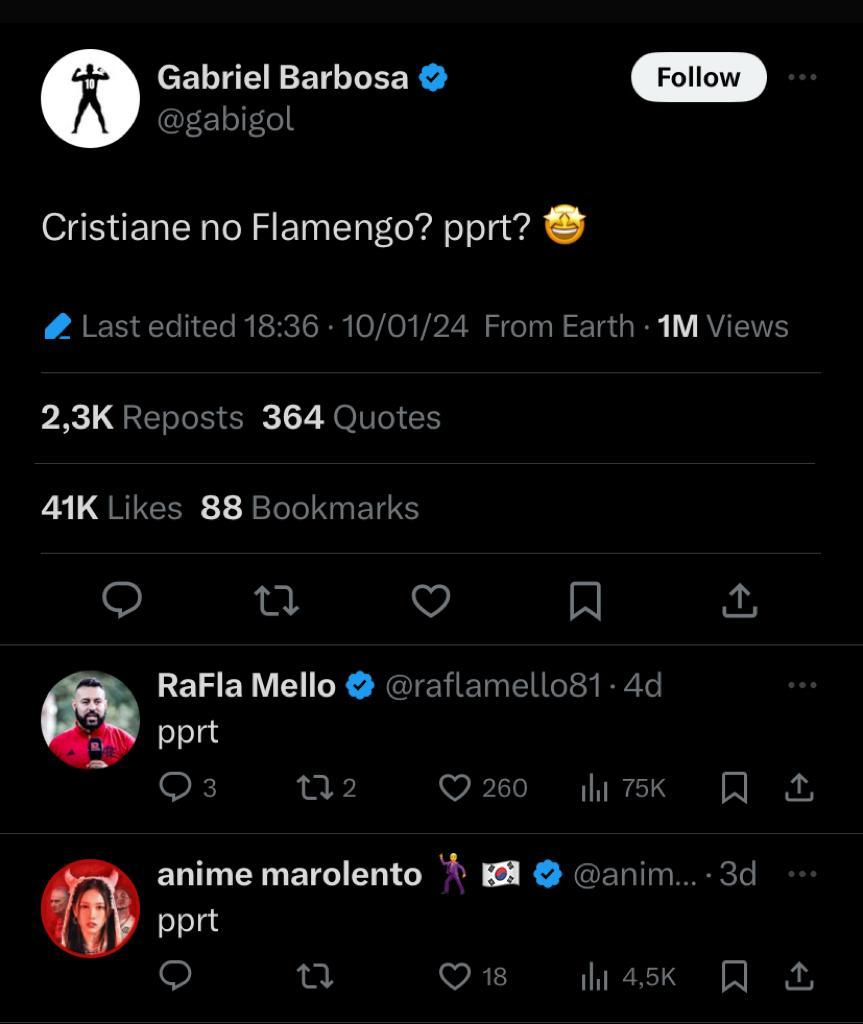Bookmark the main tweet by Gabriel Barbosa

click(x=585, y=600)
